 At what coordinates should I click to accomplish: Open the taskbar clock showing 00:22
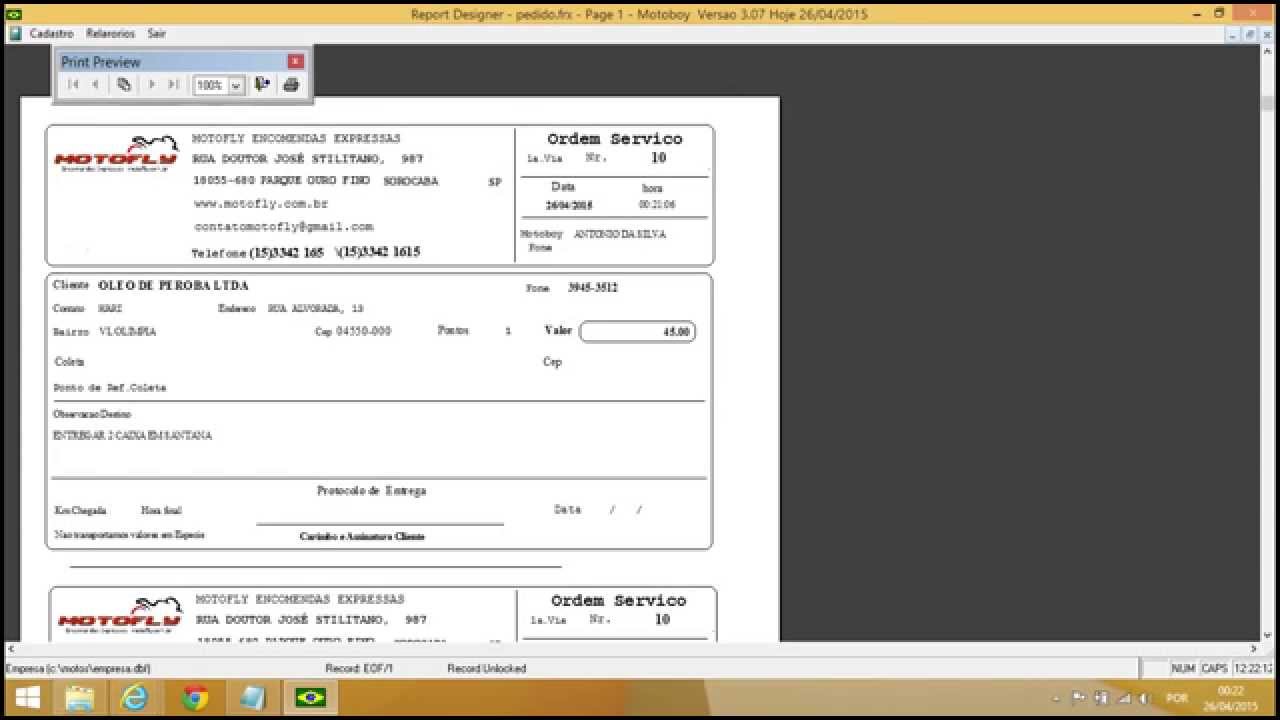coord(1231,698)
